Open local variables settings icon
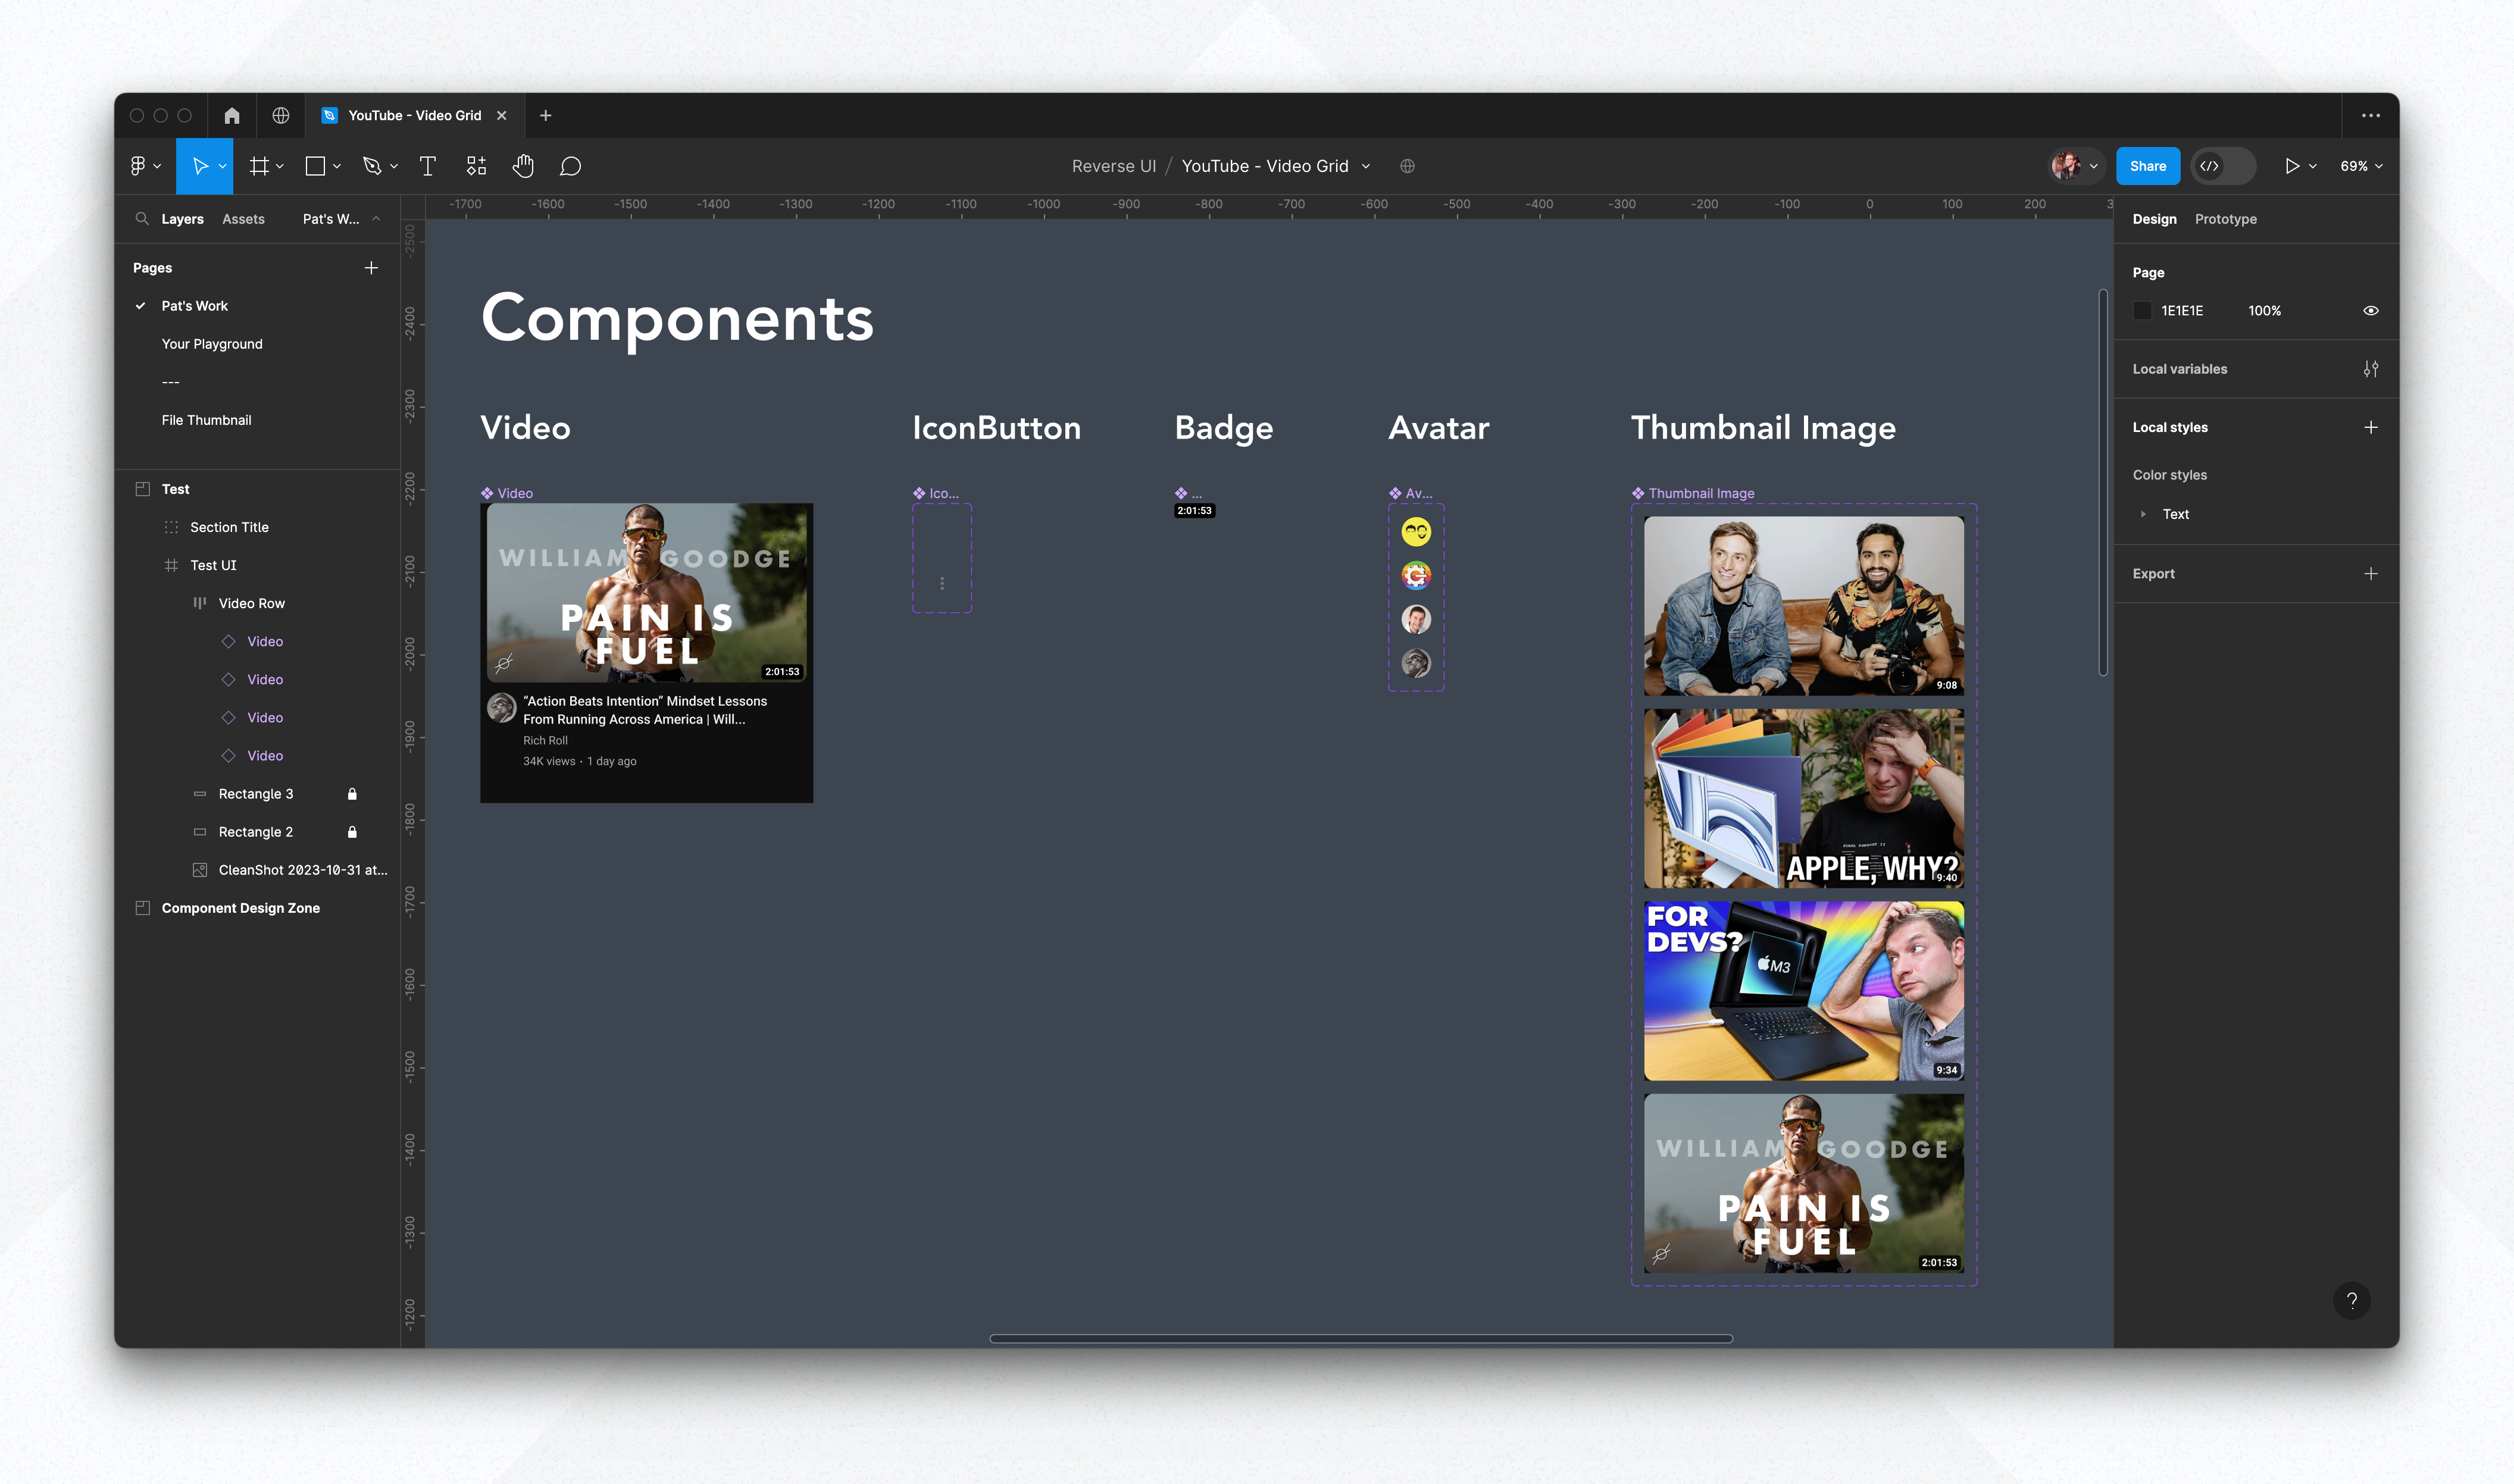 coord(2370,368)
